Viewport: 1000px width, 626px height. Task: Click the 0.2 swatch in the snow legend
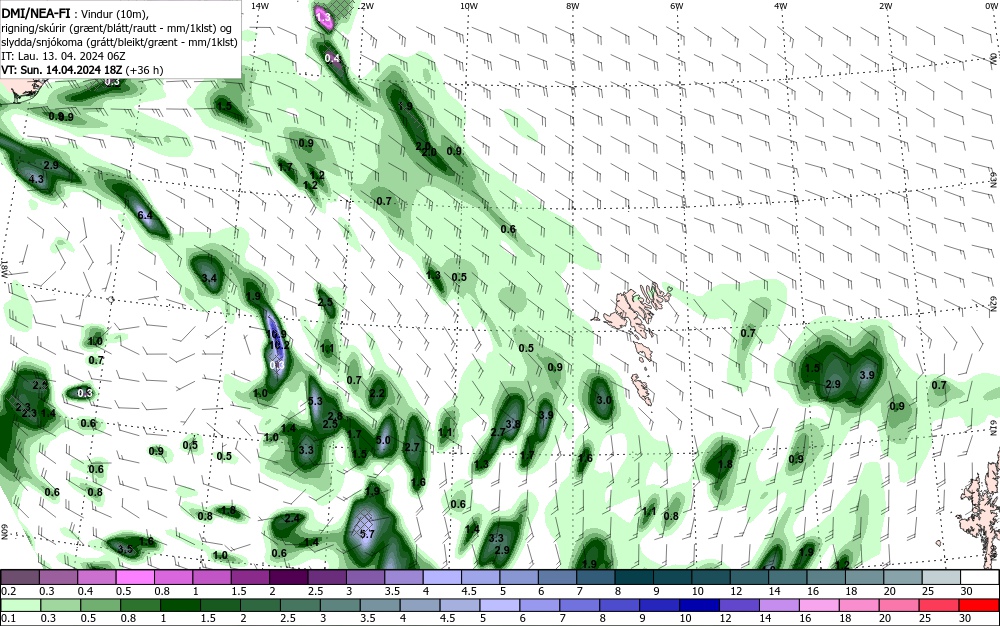[x=20, y=578]
